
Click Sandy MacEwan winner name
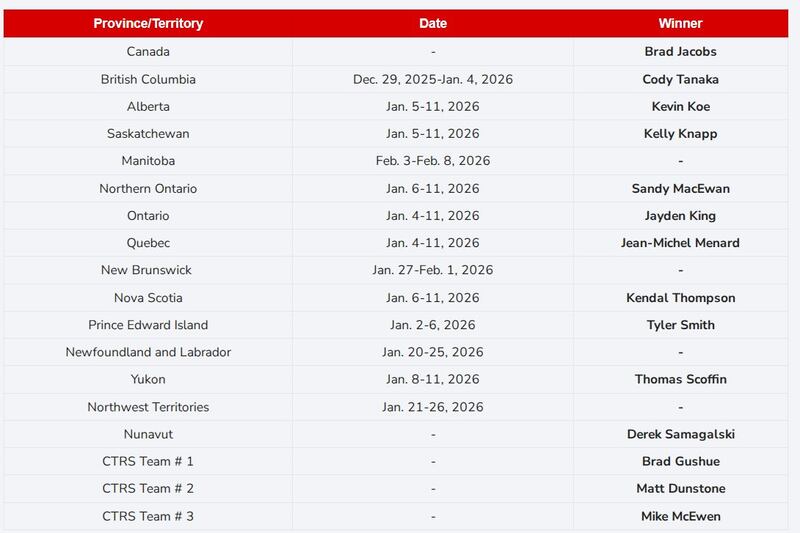680,188
